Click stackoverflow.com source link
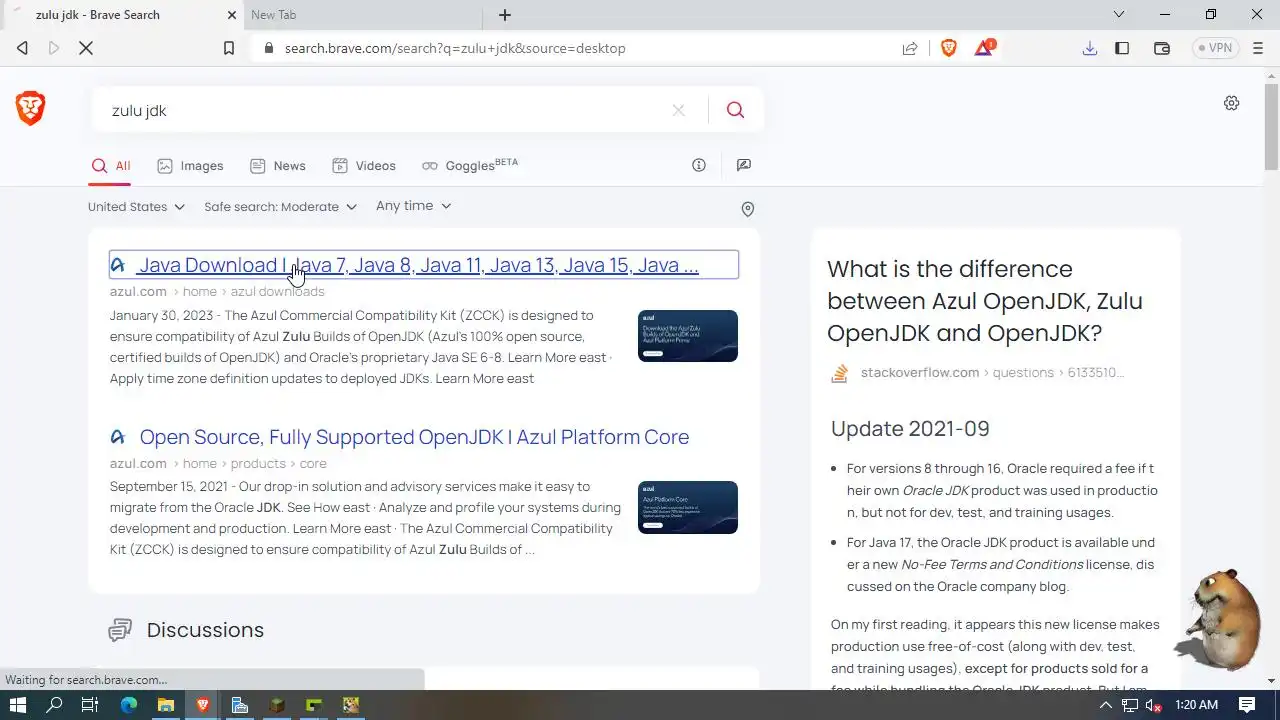The height and width of the screenshot is (720, 1280). tap(920, 372)
